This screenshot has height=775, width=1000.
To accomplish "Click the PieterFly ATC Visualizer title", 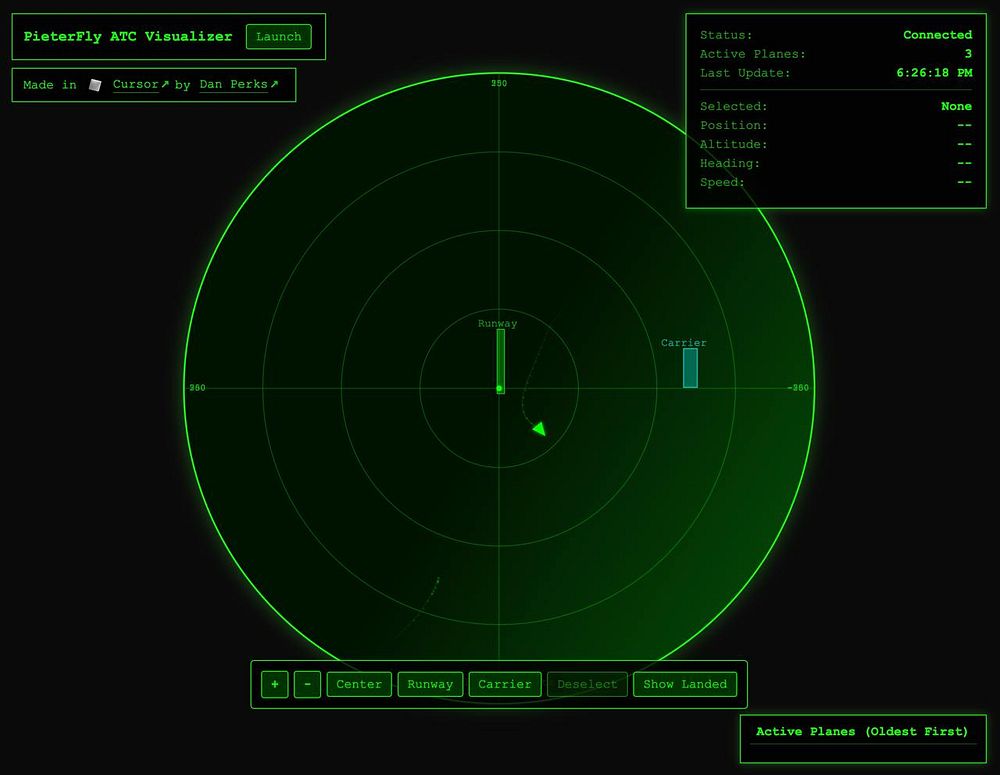I will click(128, 36).
